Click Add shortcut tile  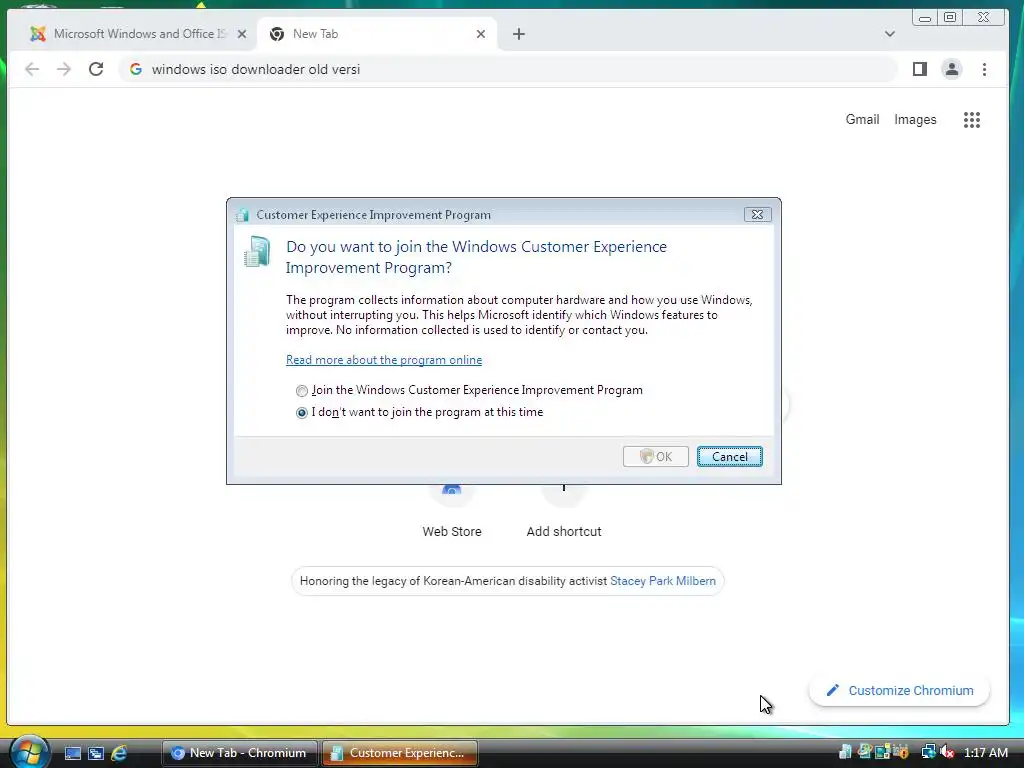[564, 516]
